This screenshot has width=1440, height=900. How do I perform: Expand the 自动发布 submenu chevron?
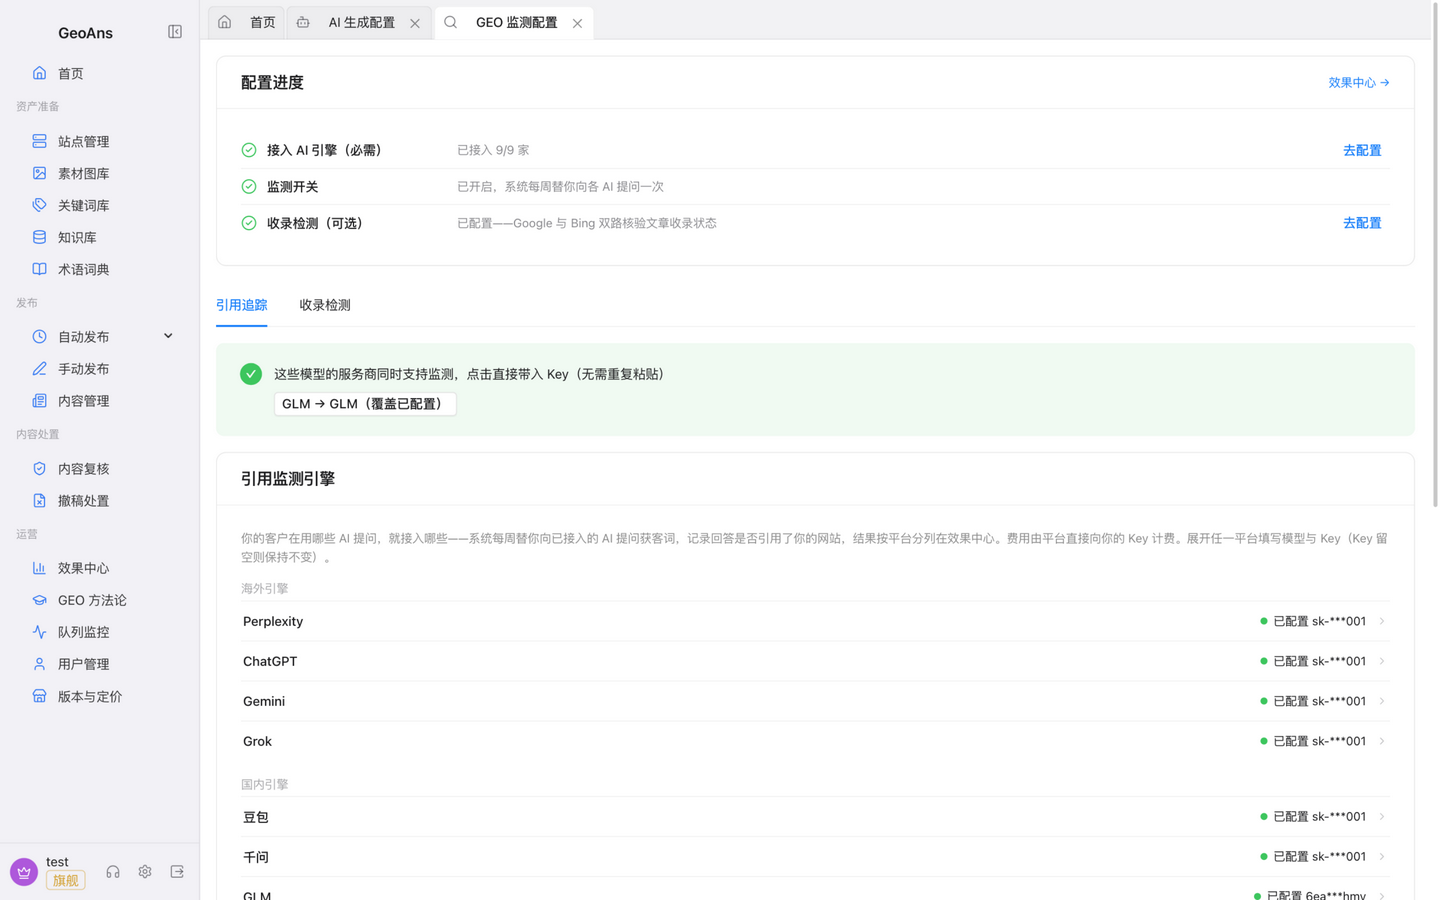point(168,336)
